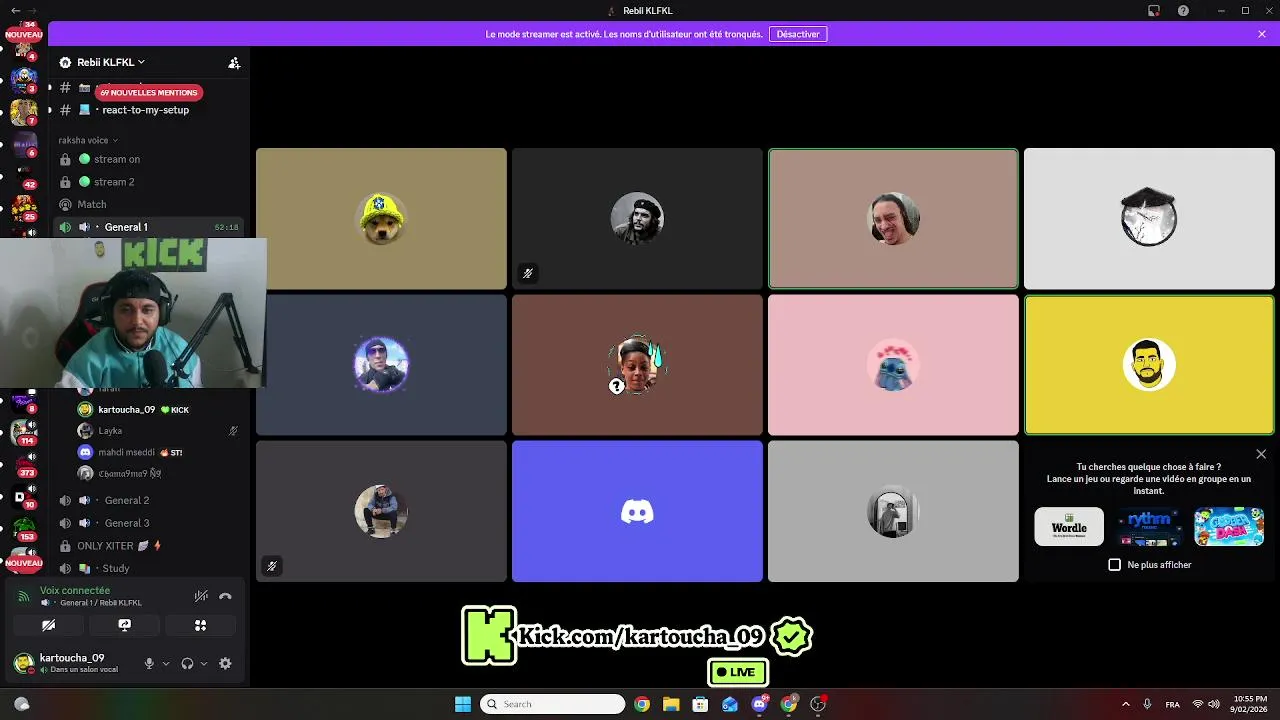Select the yellow-hat dog avatar tile
The height and width of the screenshot is (720, 1280).
[x=381, y=219]
